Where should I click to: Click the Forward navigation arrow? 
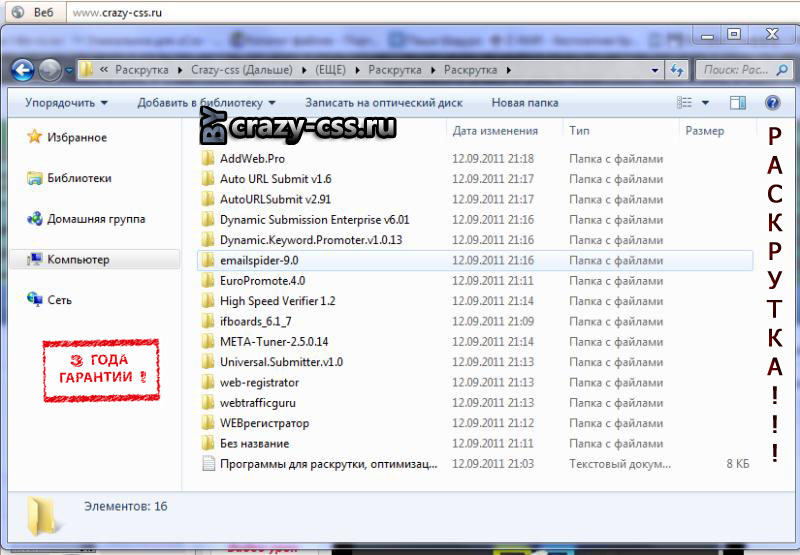(50, 70)
